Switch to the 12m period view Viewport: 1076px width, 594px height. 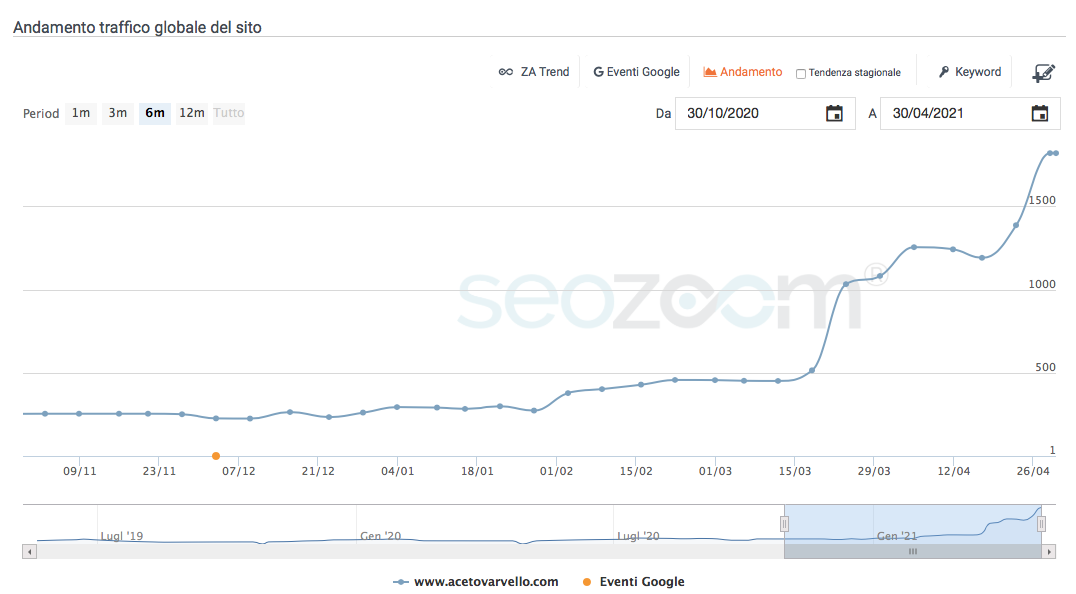click(x=192, y=113)
